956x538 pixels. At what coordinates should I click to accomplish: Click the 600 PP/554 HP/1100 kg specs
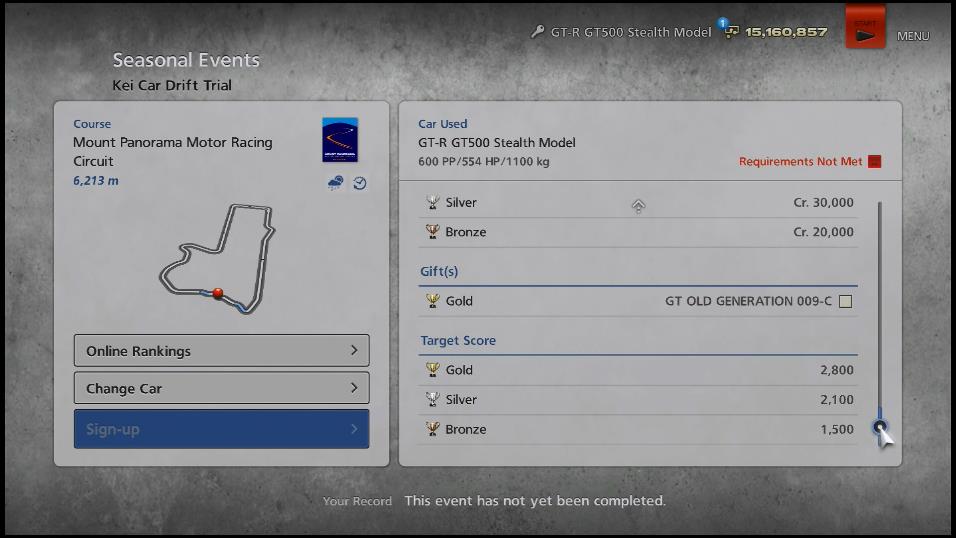[483, 162]
